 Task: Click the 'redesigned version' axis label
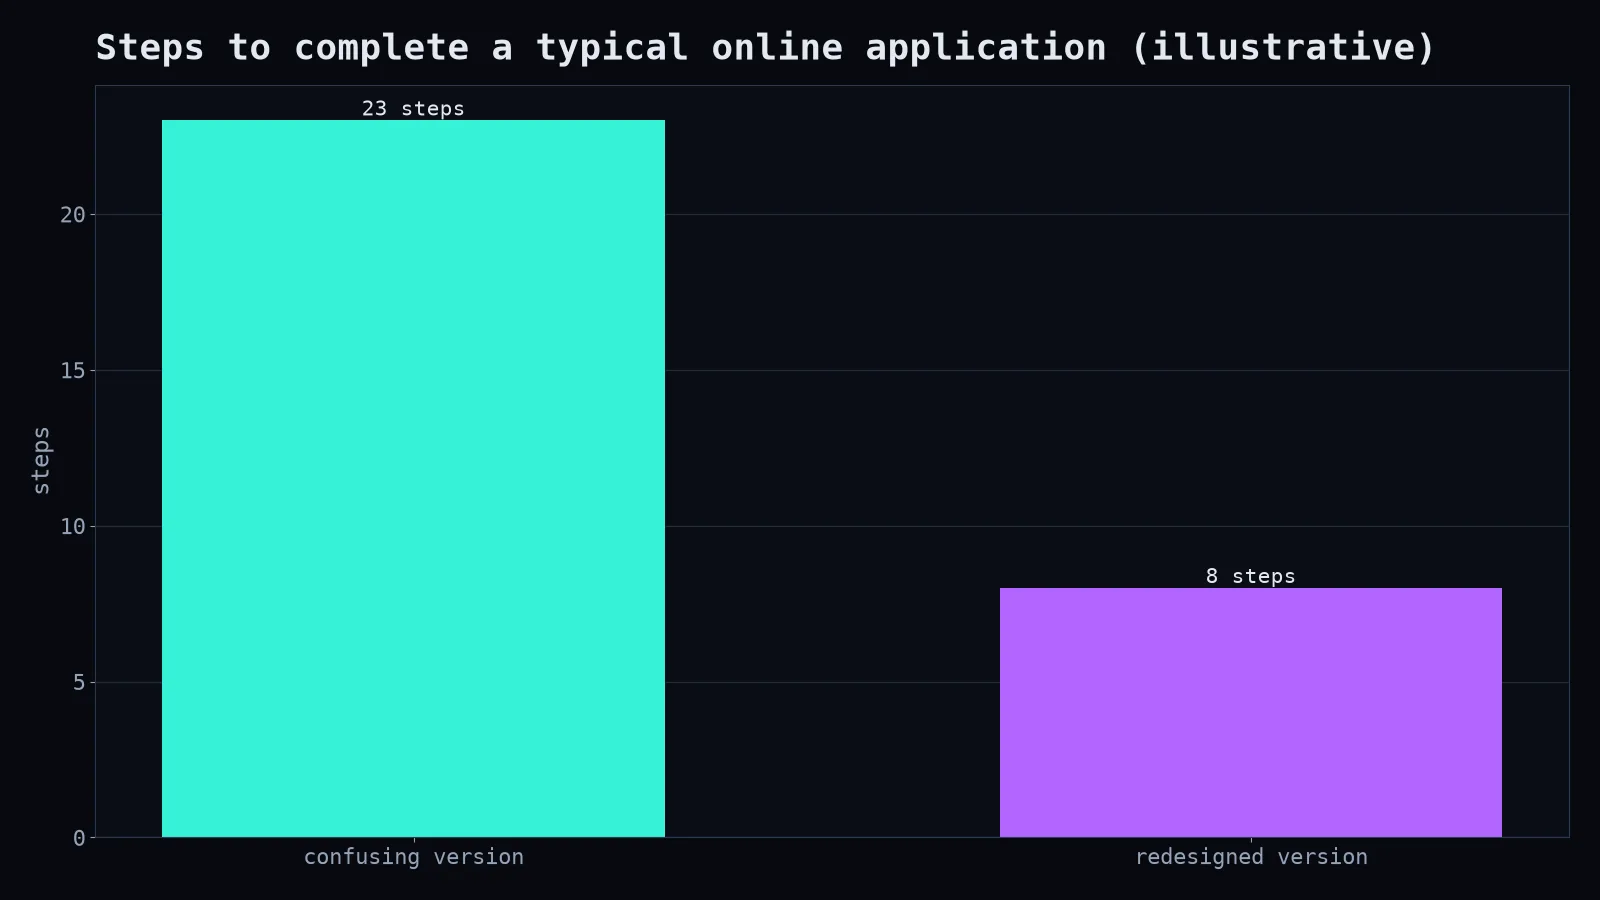point(1251,857)
